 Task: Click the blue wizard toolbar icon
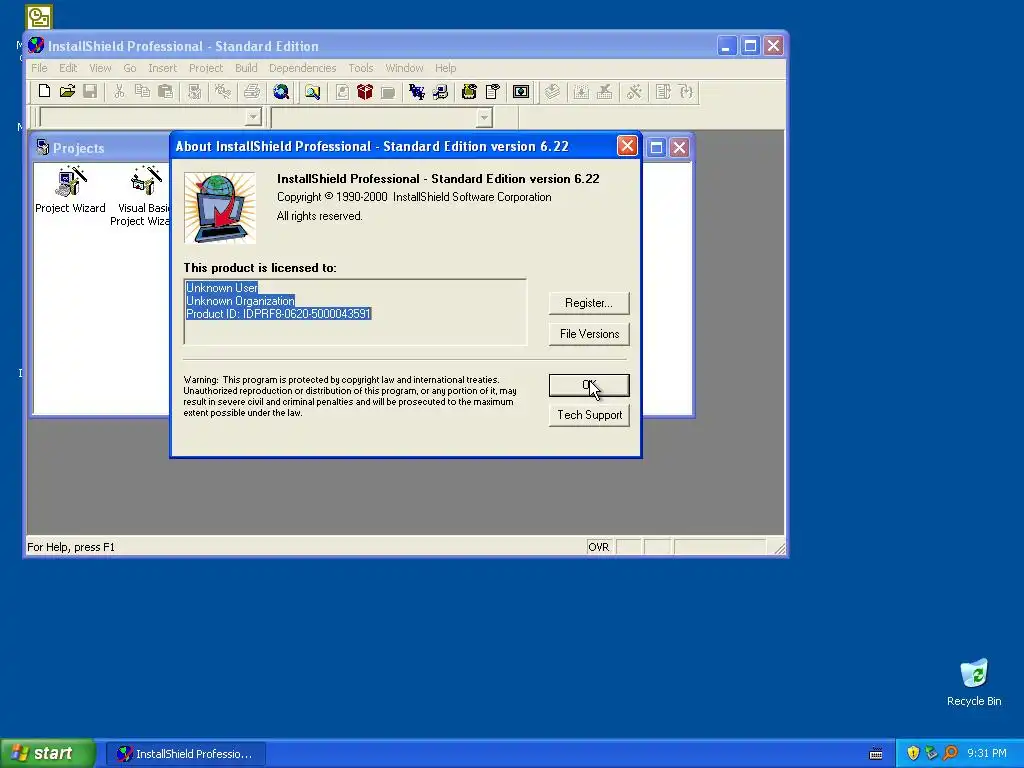[417, 91]
